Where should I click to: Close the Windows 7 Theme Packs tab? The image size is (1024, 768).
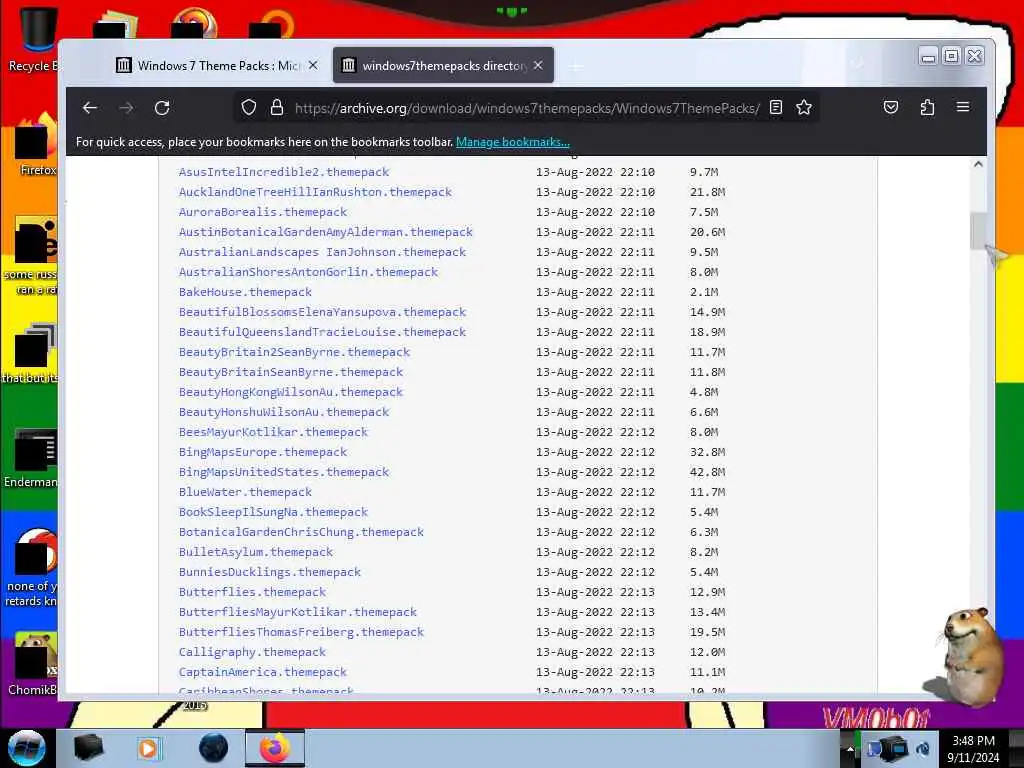tap(313, 65)
